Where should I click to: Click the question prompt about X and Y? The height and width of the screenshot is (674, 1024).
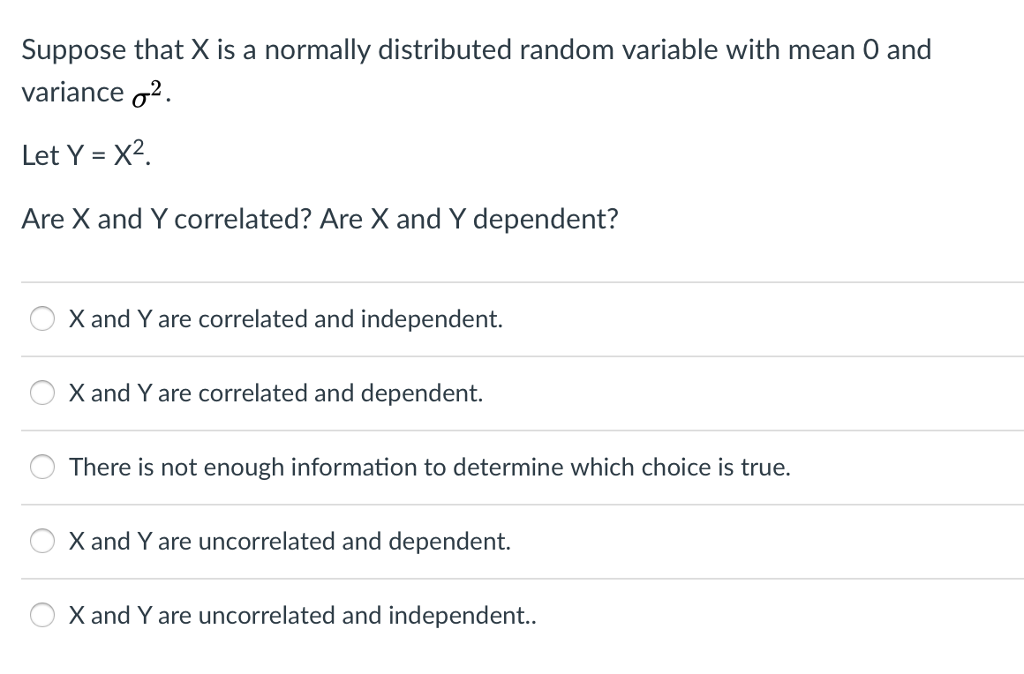pos(320,218)
